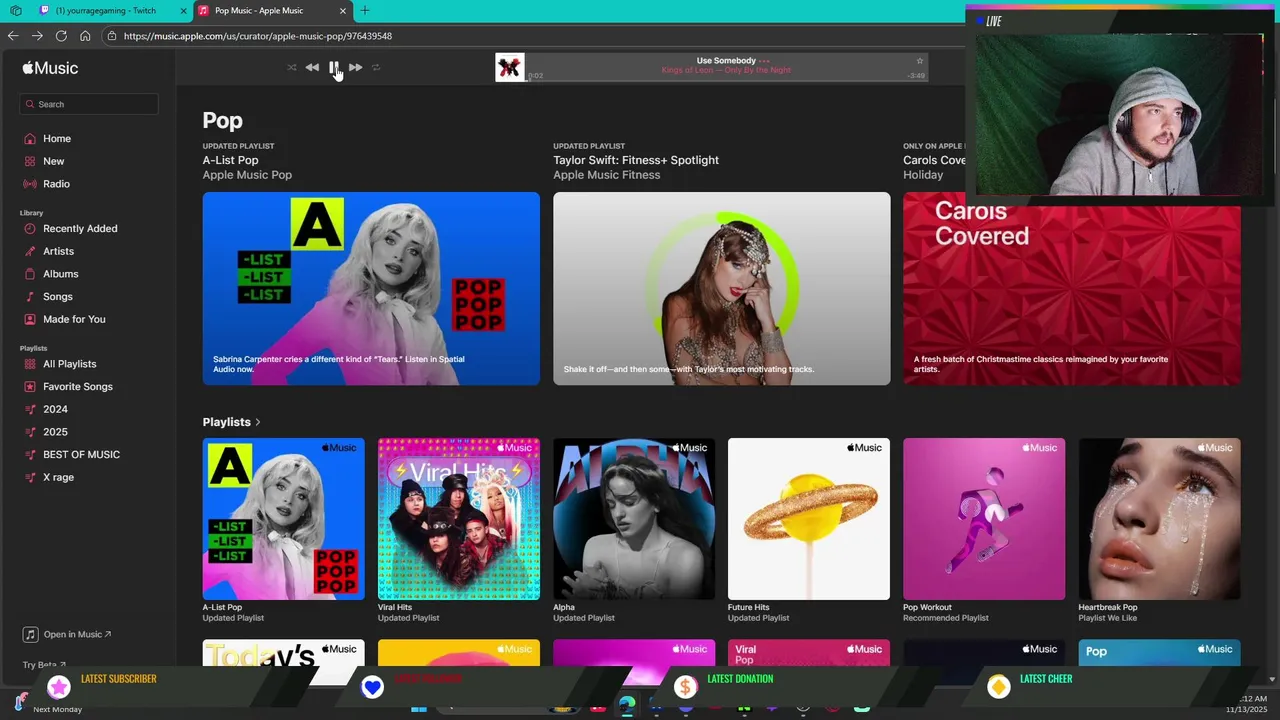Click the Future Hits label text

point(749,607)
